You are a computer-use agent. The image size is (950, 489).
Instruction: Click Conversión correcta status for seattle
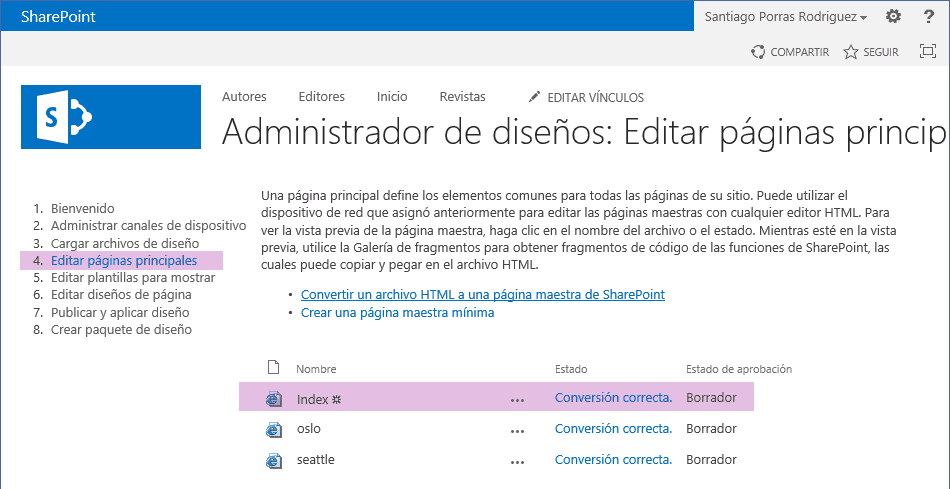(x=613, y=460)
